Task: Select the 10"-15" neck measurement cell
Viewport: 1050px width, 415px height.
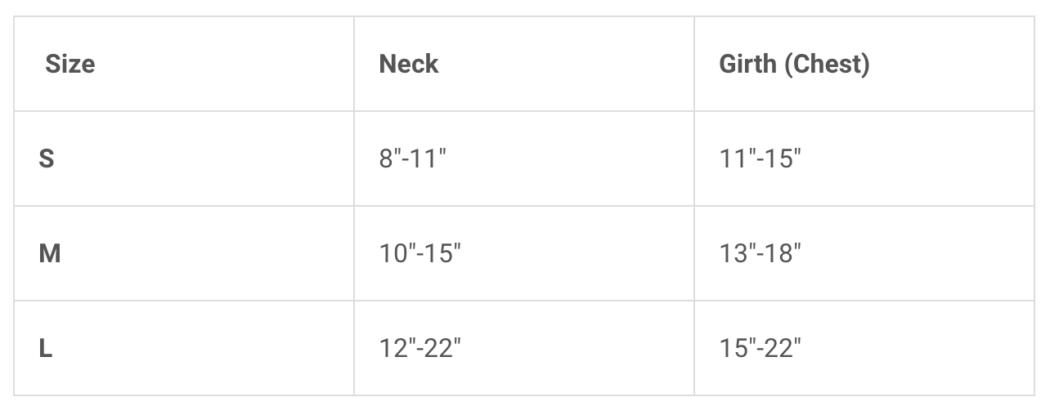Action: click(419, 254)
